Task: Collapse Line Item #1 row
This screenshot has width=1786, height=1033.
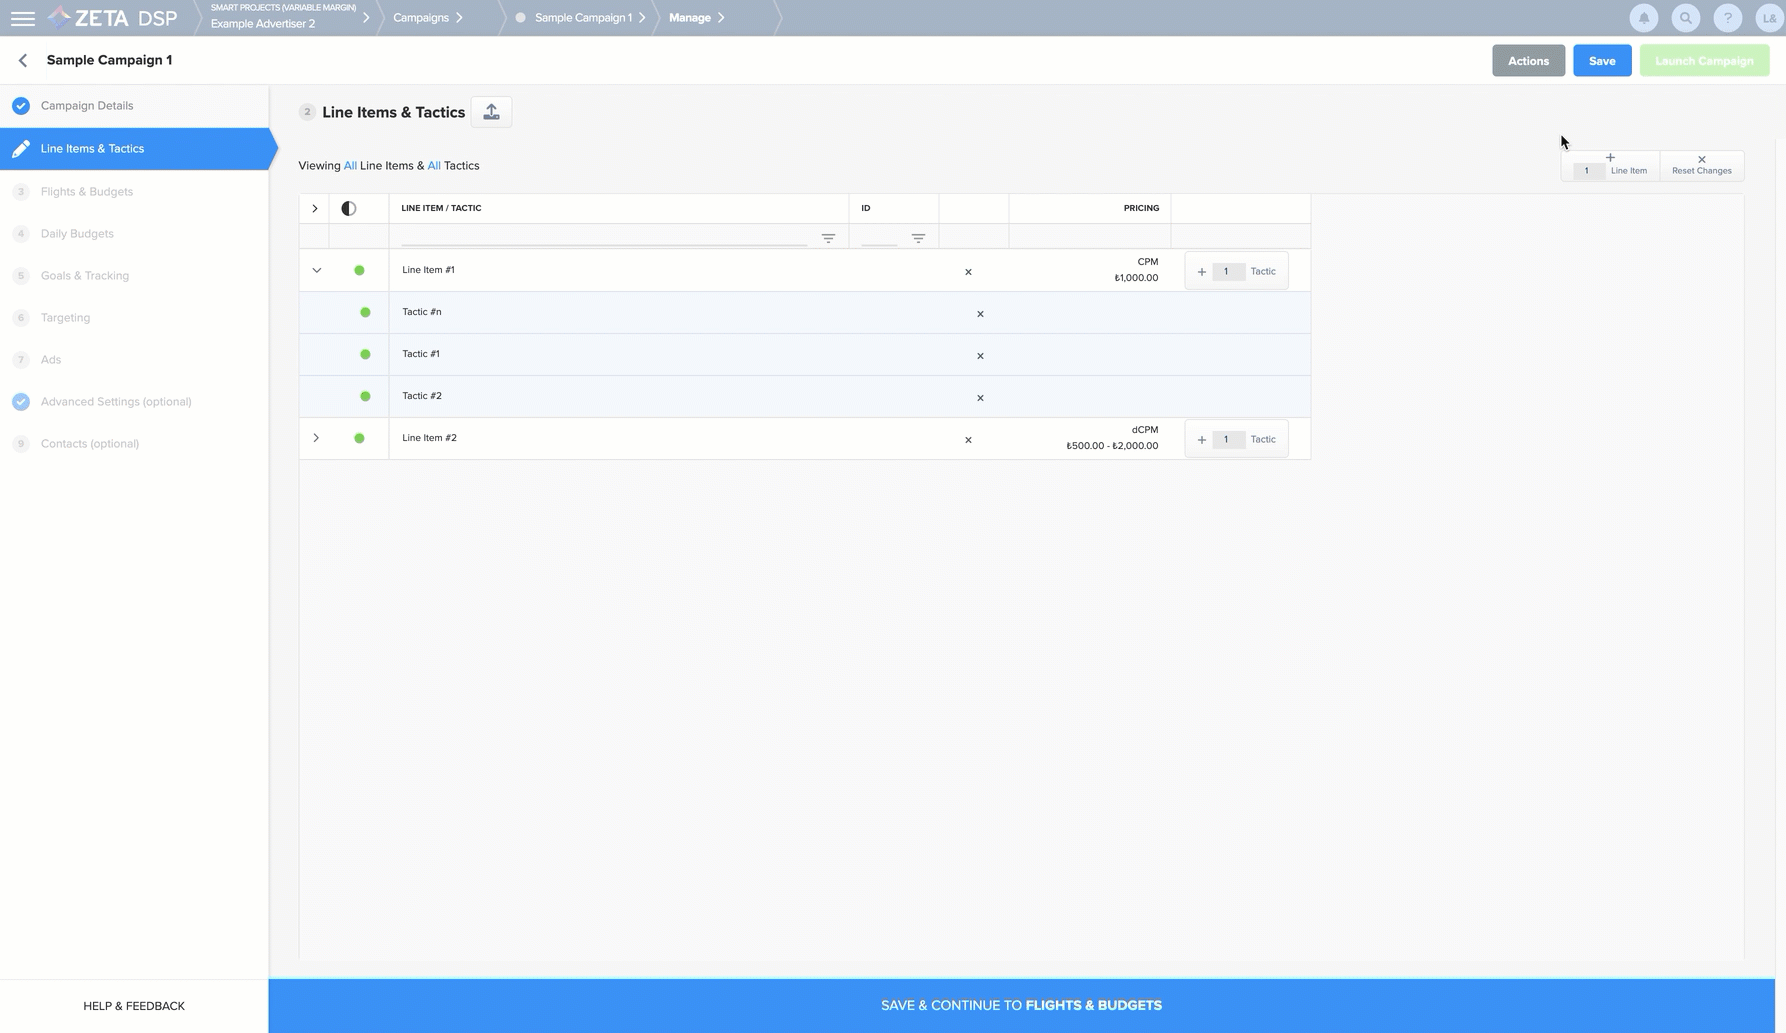Action: tap(316, 270)
